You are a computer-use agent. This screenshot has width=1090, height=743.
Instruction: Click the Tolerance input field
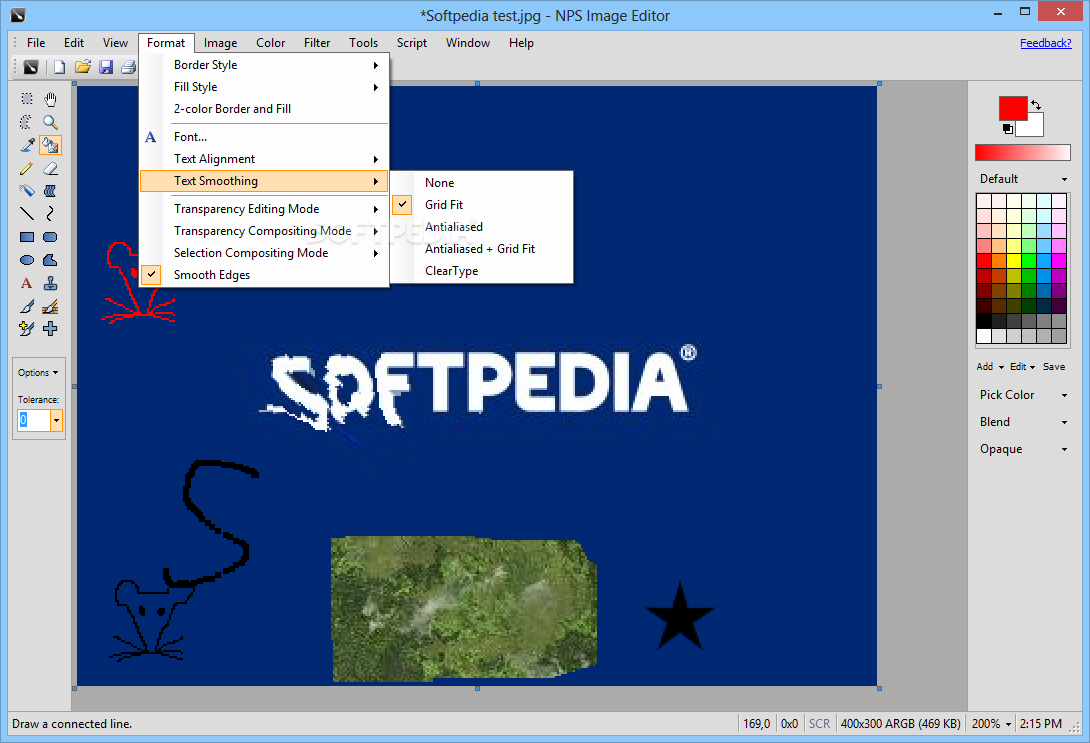(34, 420)
